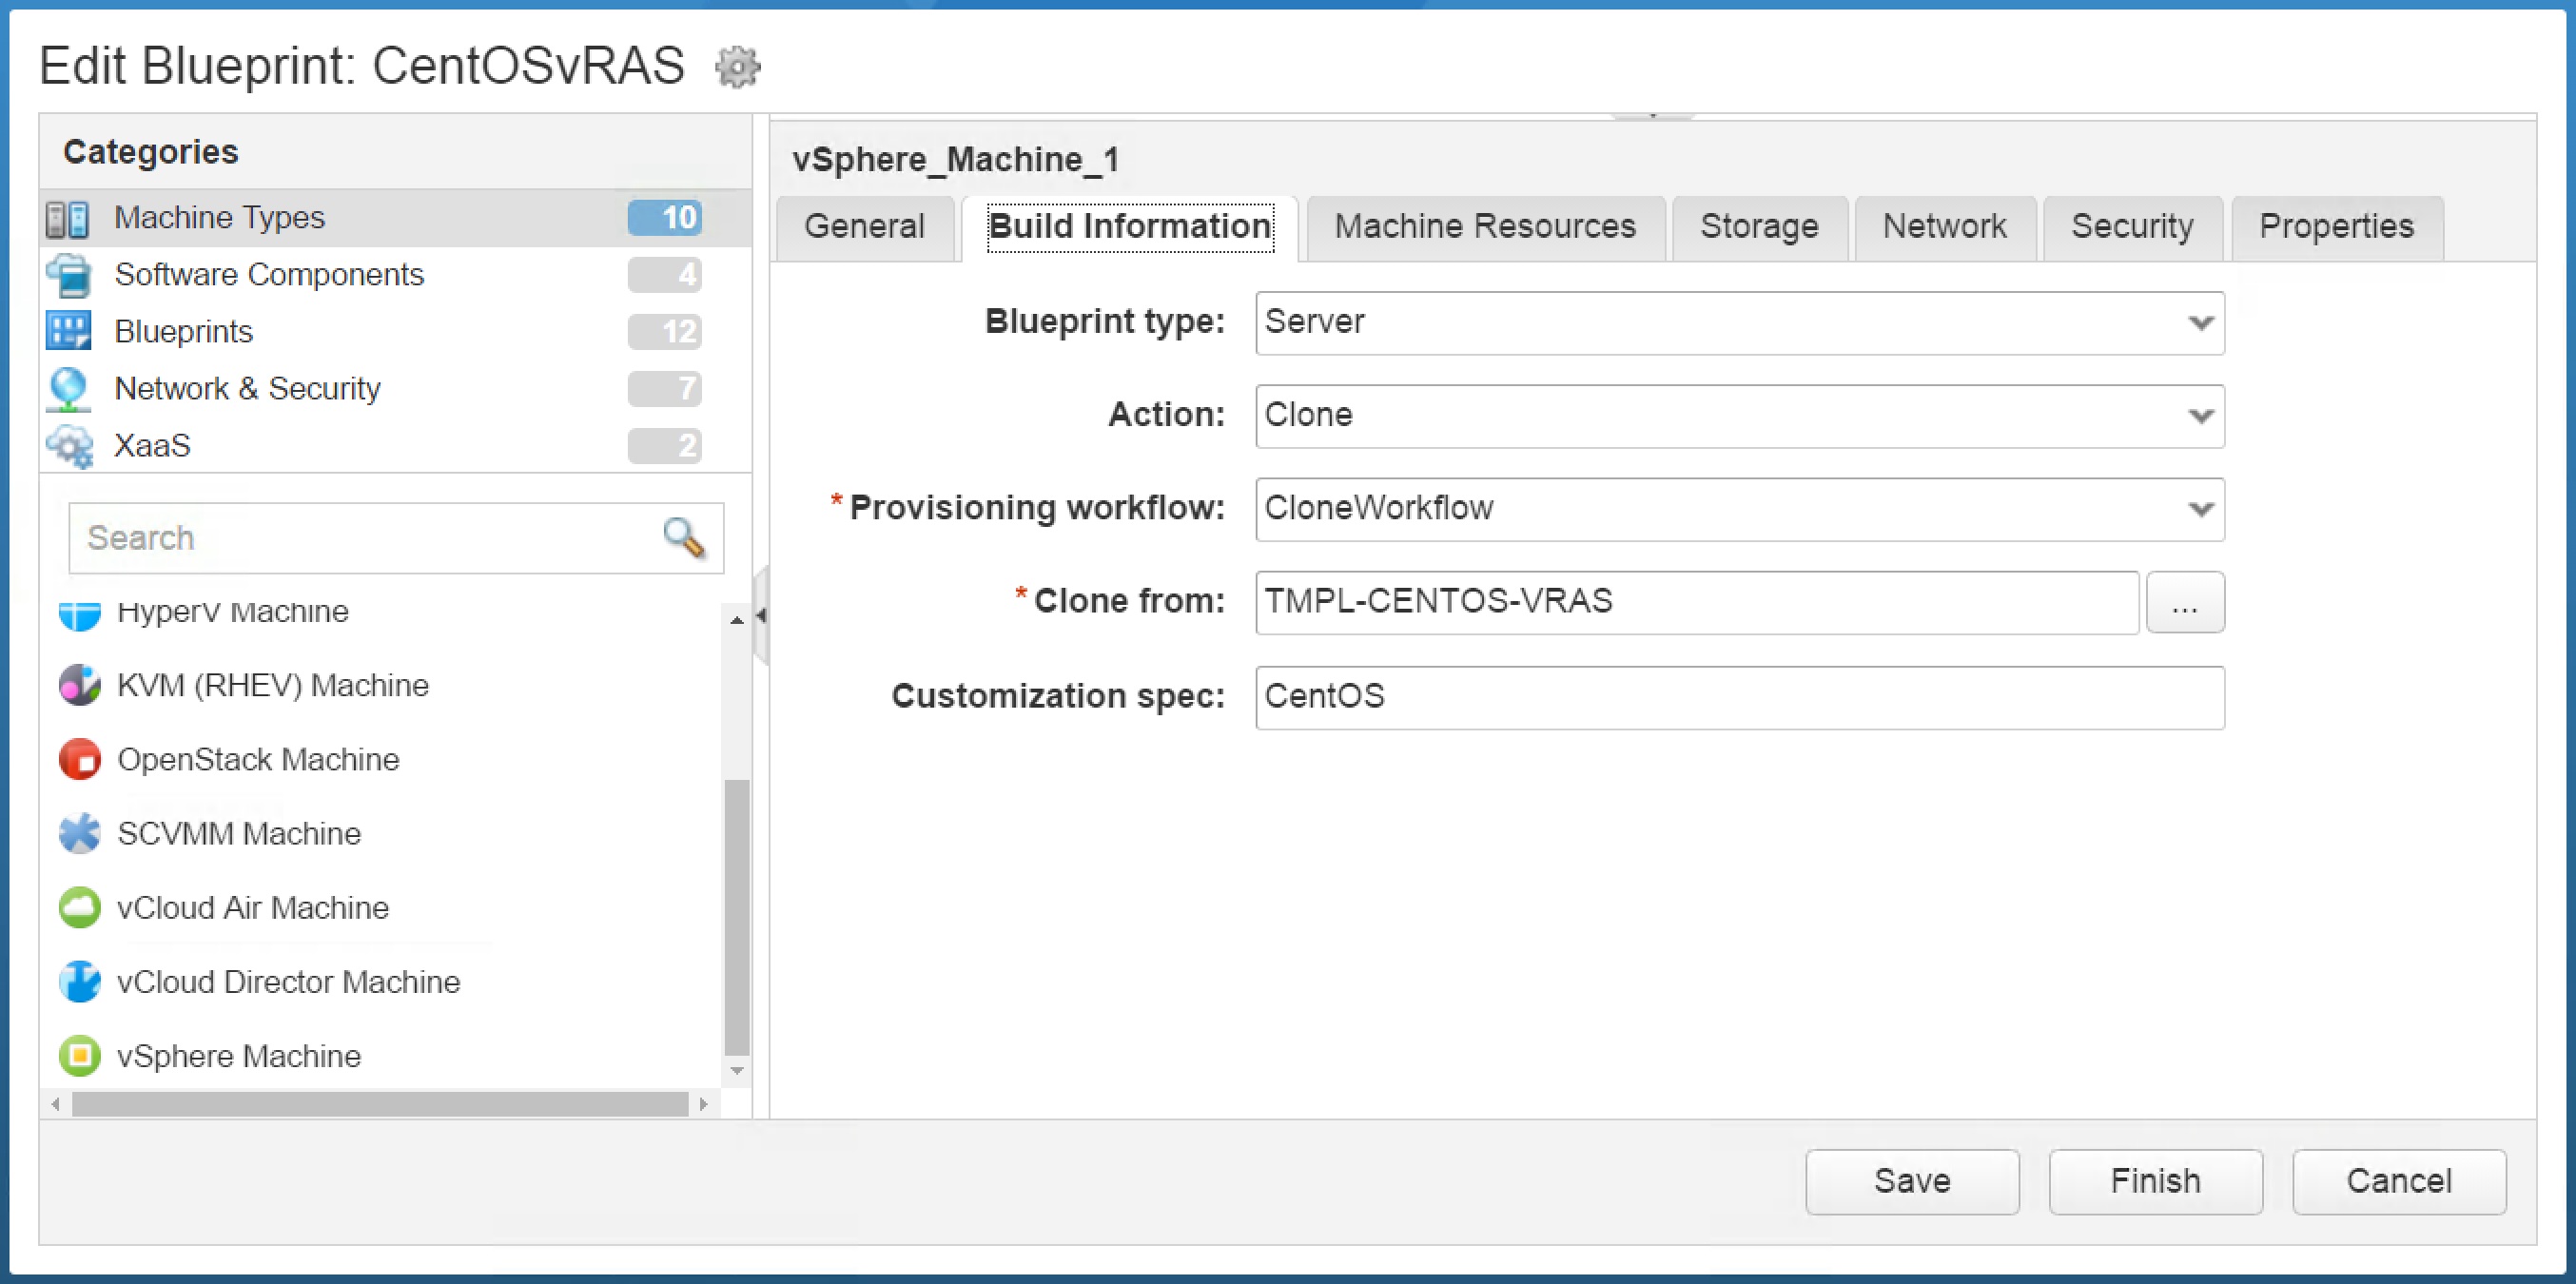Click the KVM (RHEV) Machine icon
Screen dimensions: 2576x1284
80,685
